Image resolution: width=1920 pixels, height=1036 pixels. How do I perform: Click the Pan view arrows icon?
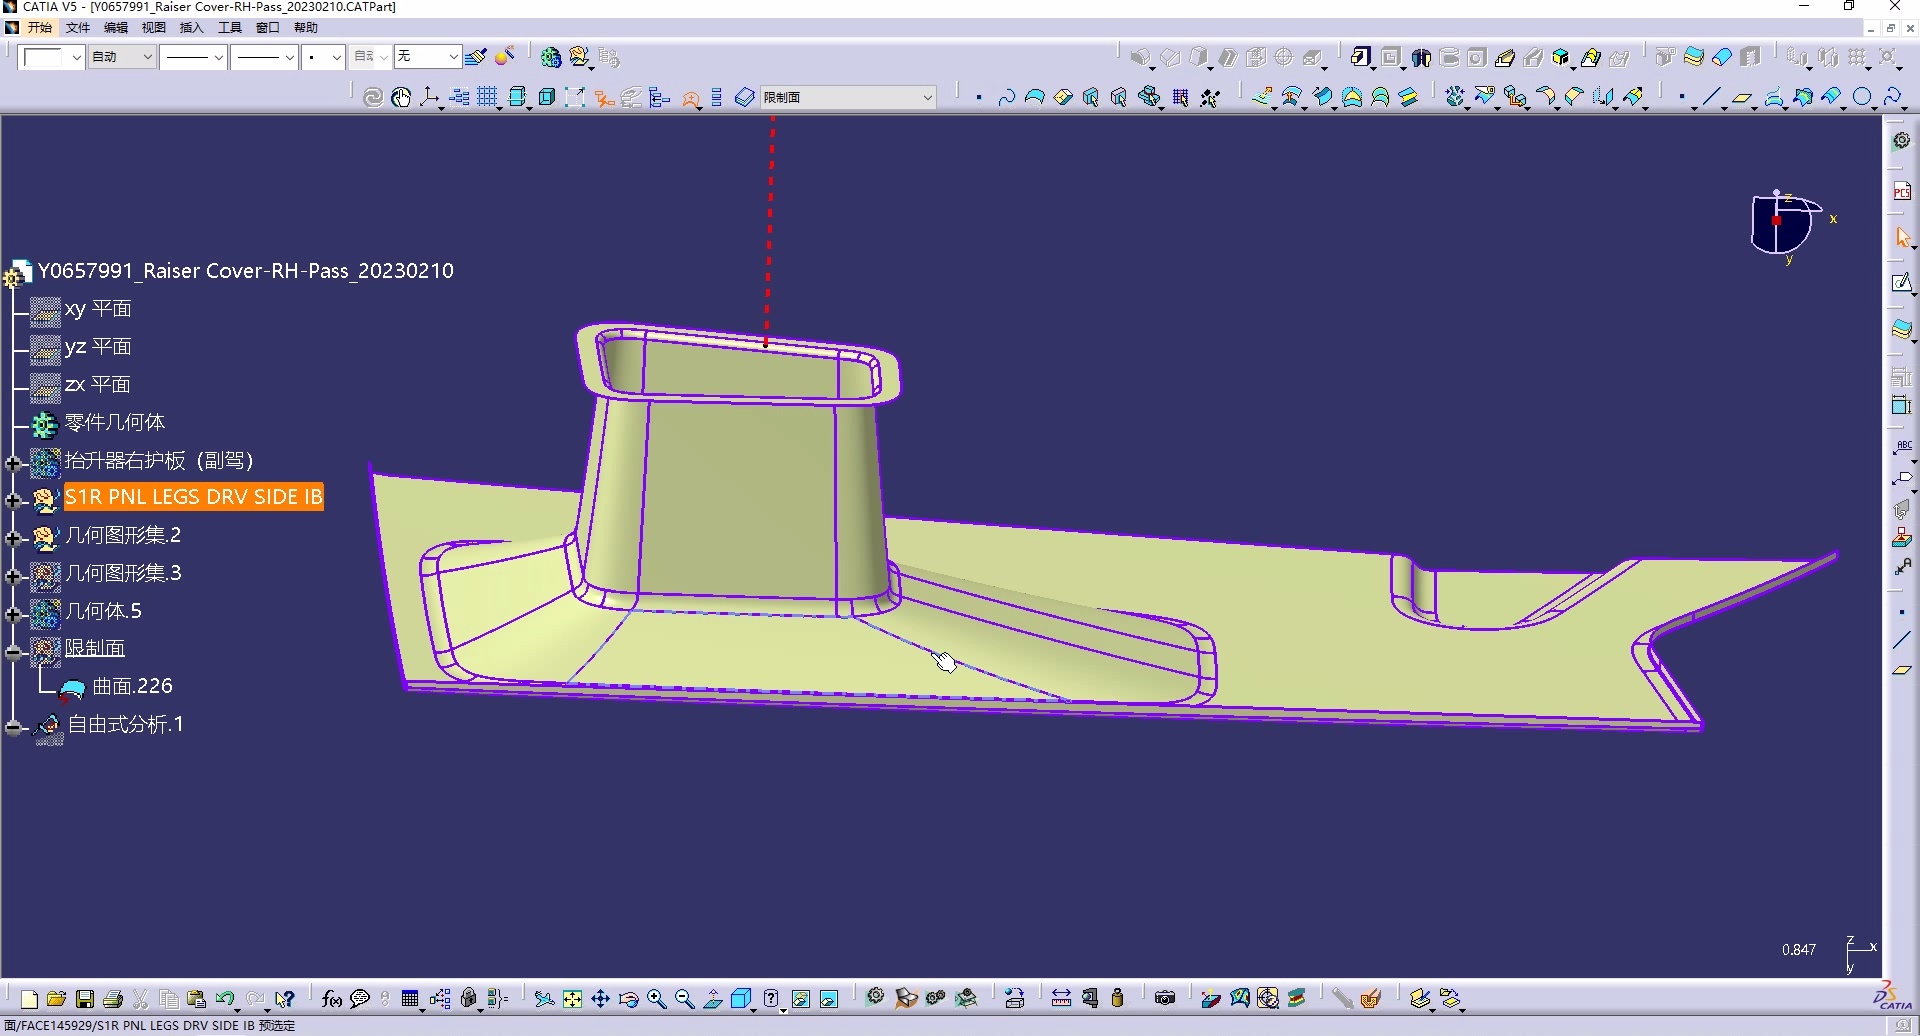click(600, 999)
